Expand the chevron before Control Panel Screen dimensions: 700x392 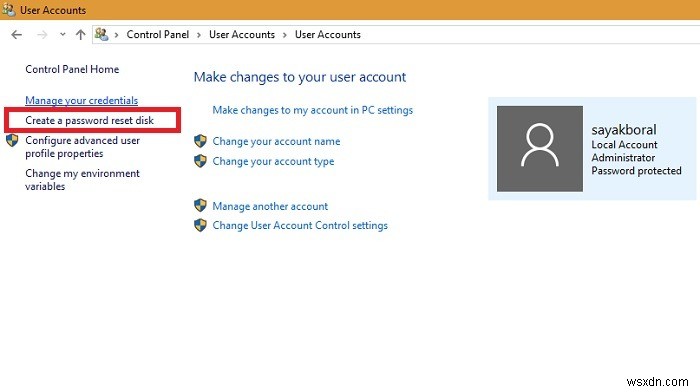tap(116, 35)
